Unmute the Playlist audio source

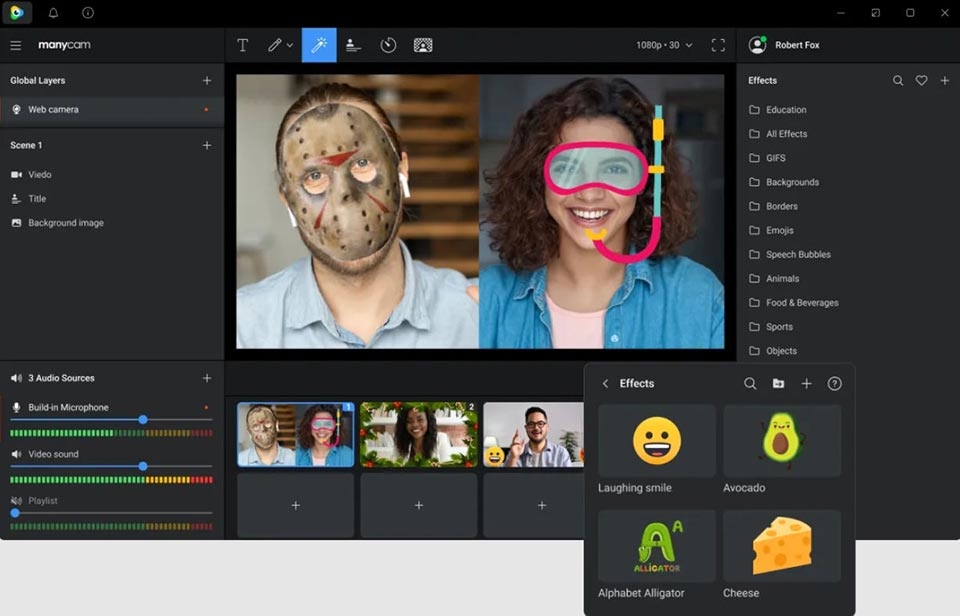point(17,500)
